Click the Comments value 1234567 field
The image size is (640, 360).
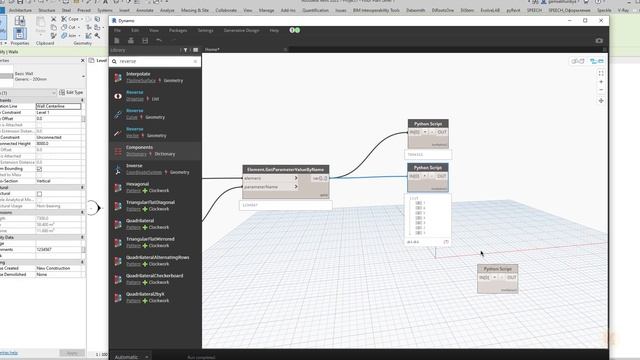58,249
